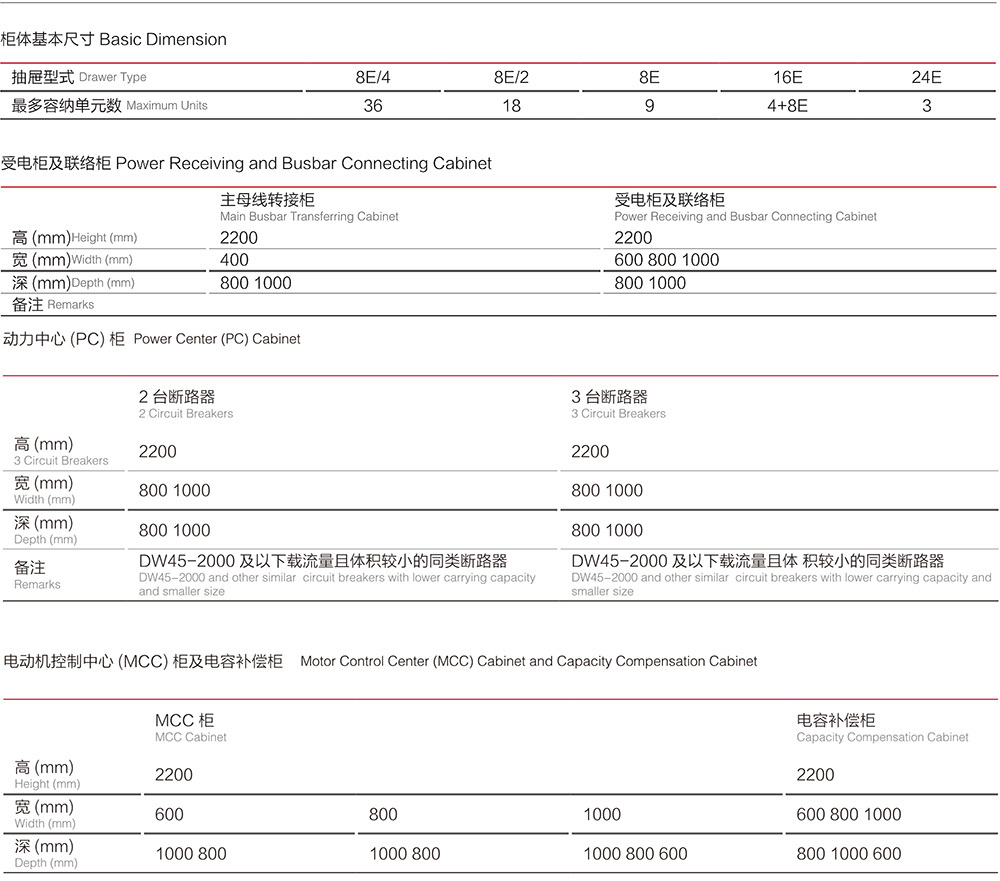Select the maximum units value "18"
The width and height of the screenshot is (1000, 881).
[x=511, y=106]
